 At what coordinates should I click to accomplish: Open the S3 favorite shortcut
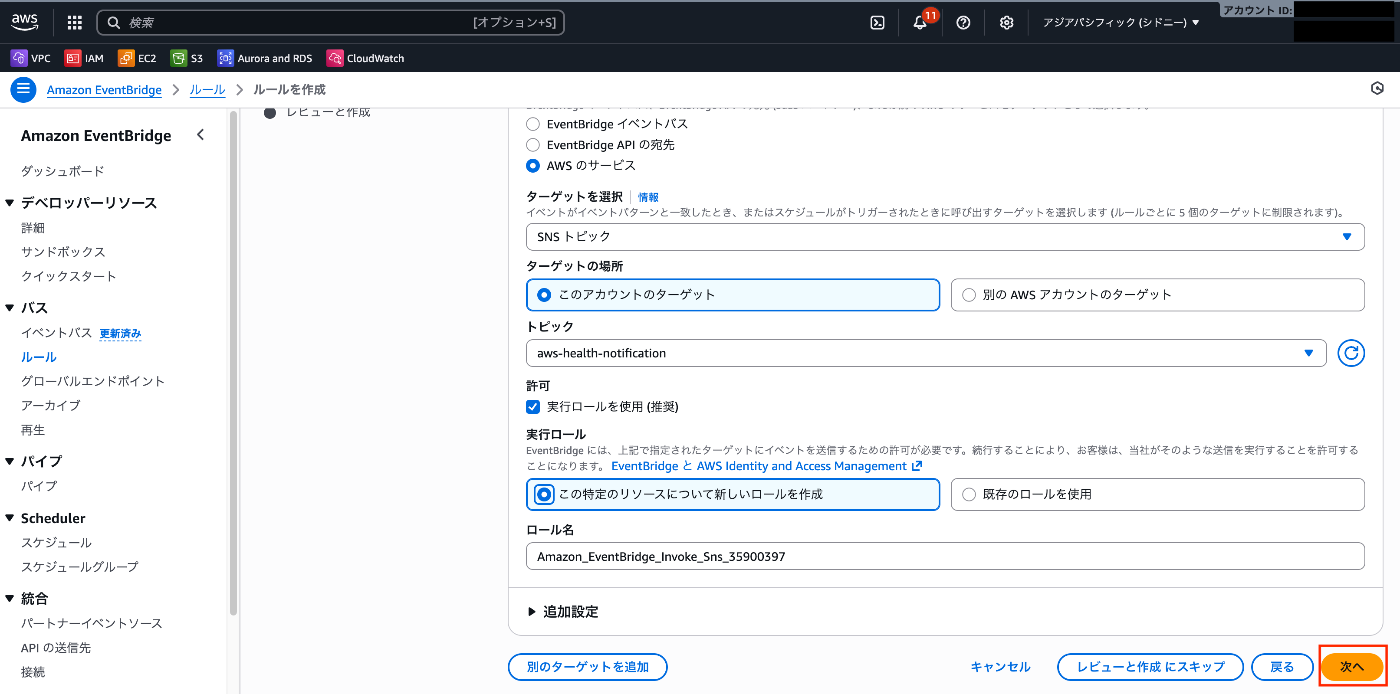tap(187, 58)
